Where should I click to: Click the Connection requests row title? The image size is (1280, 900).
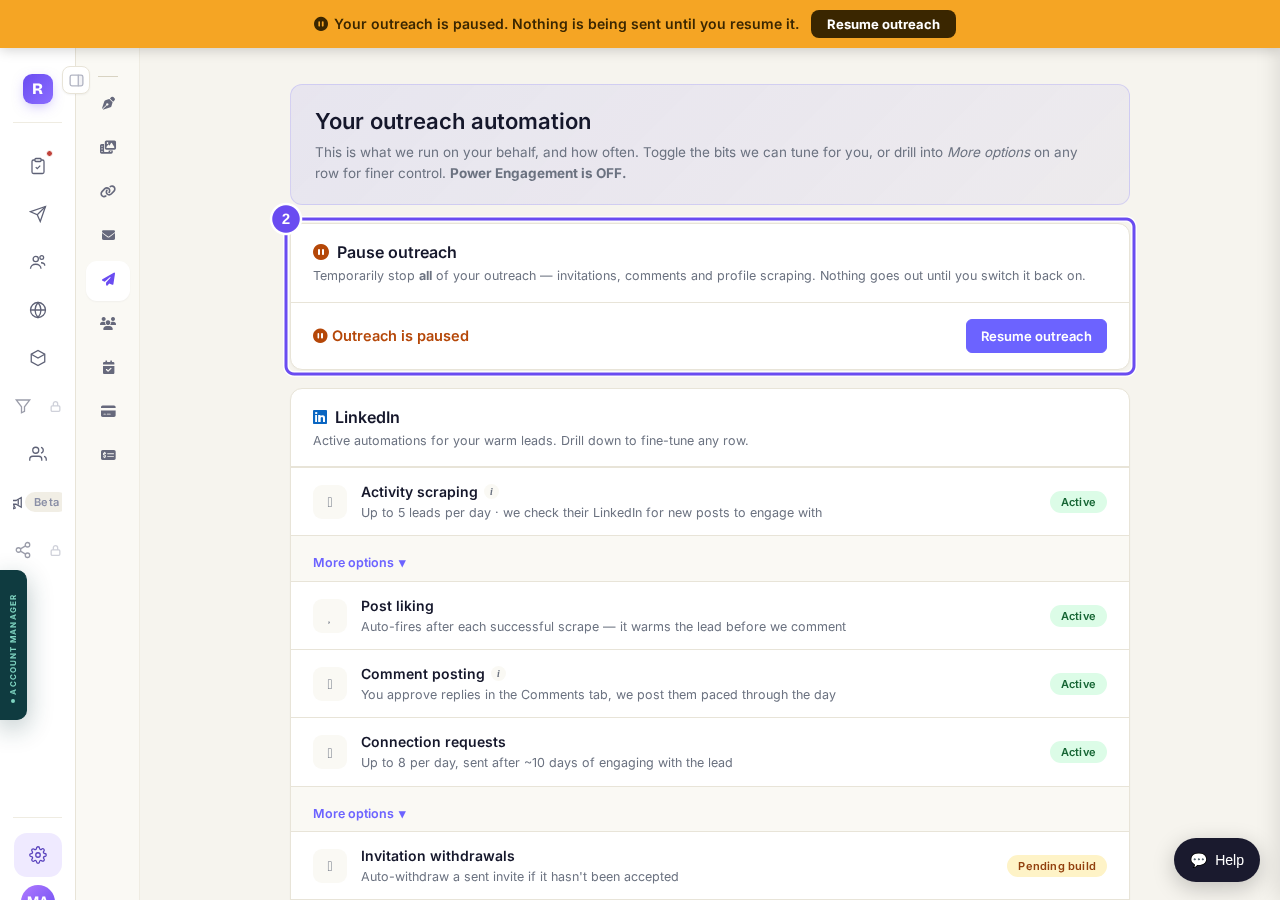[433, 742]
